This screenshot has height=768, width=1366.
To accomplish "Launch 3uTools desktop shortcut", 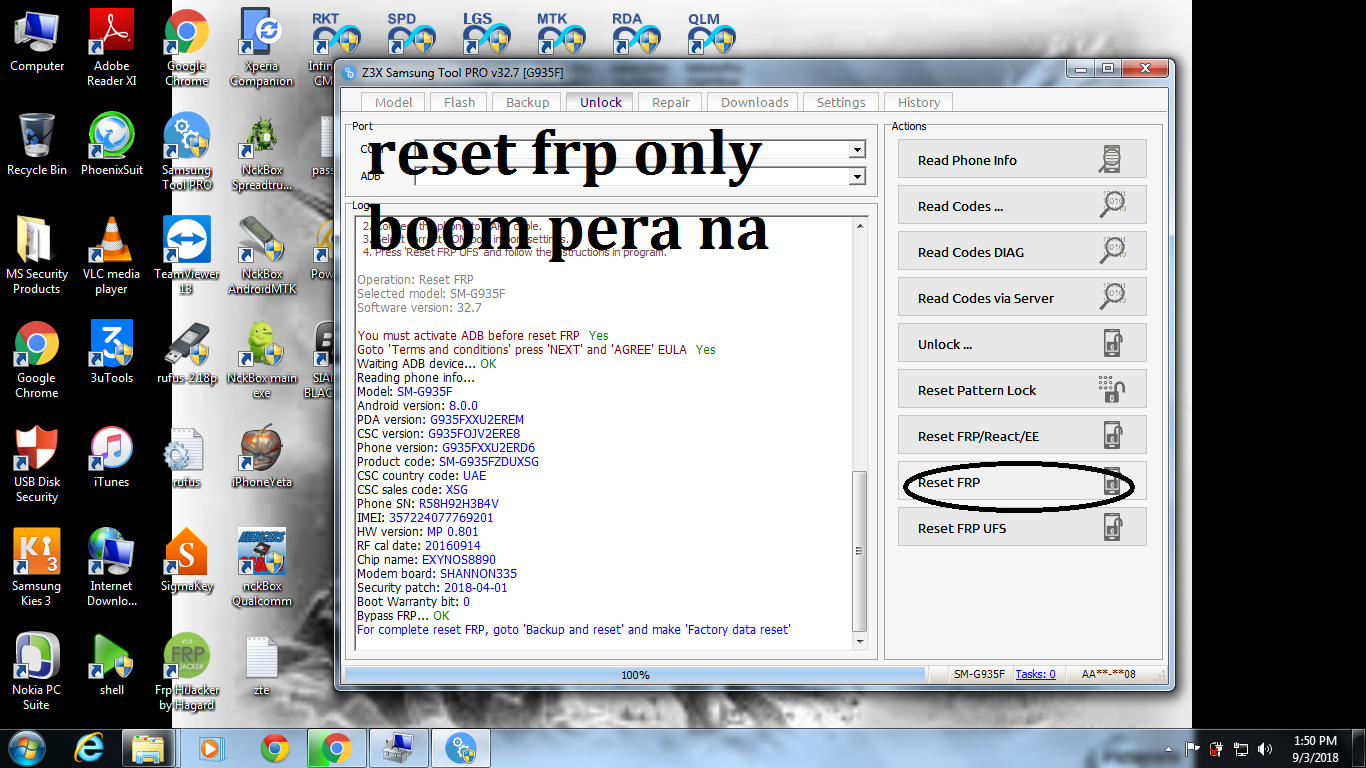I will (x=112, y=353).
